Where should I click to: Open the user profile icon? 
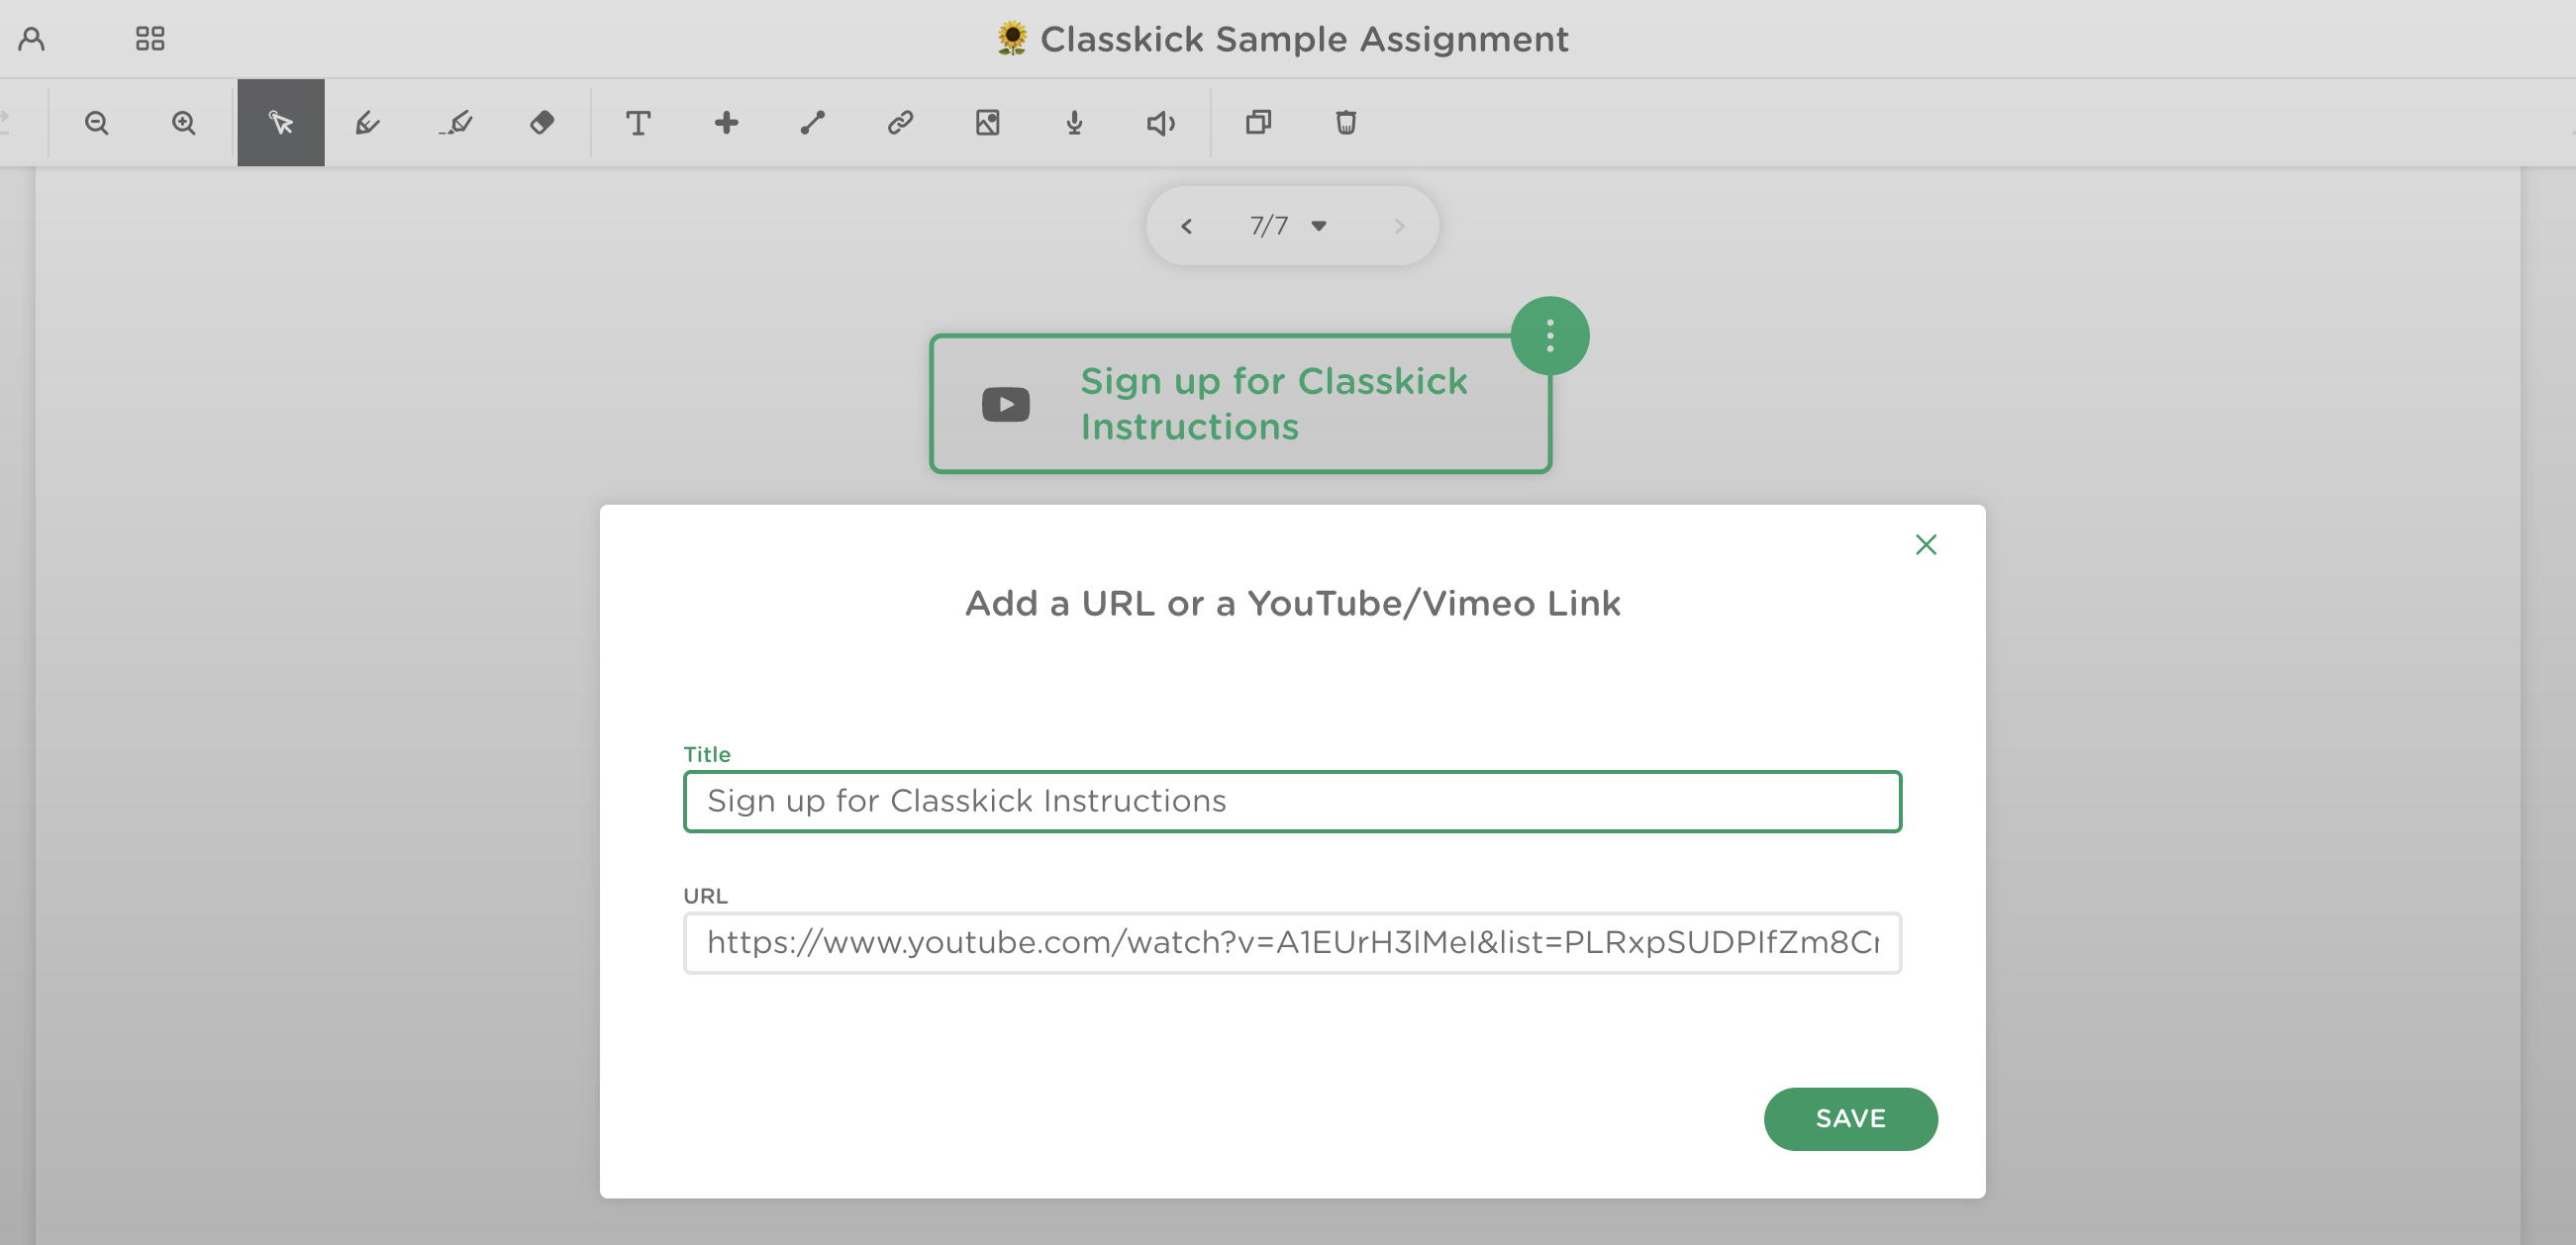(32, 39)
